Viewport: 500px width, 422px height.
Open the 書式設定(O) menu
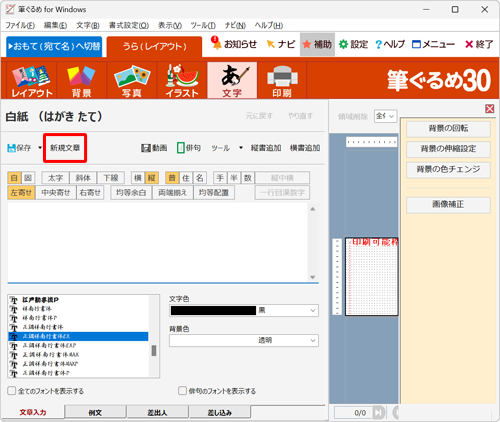coord(129,25)
